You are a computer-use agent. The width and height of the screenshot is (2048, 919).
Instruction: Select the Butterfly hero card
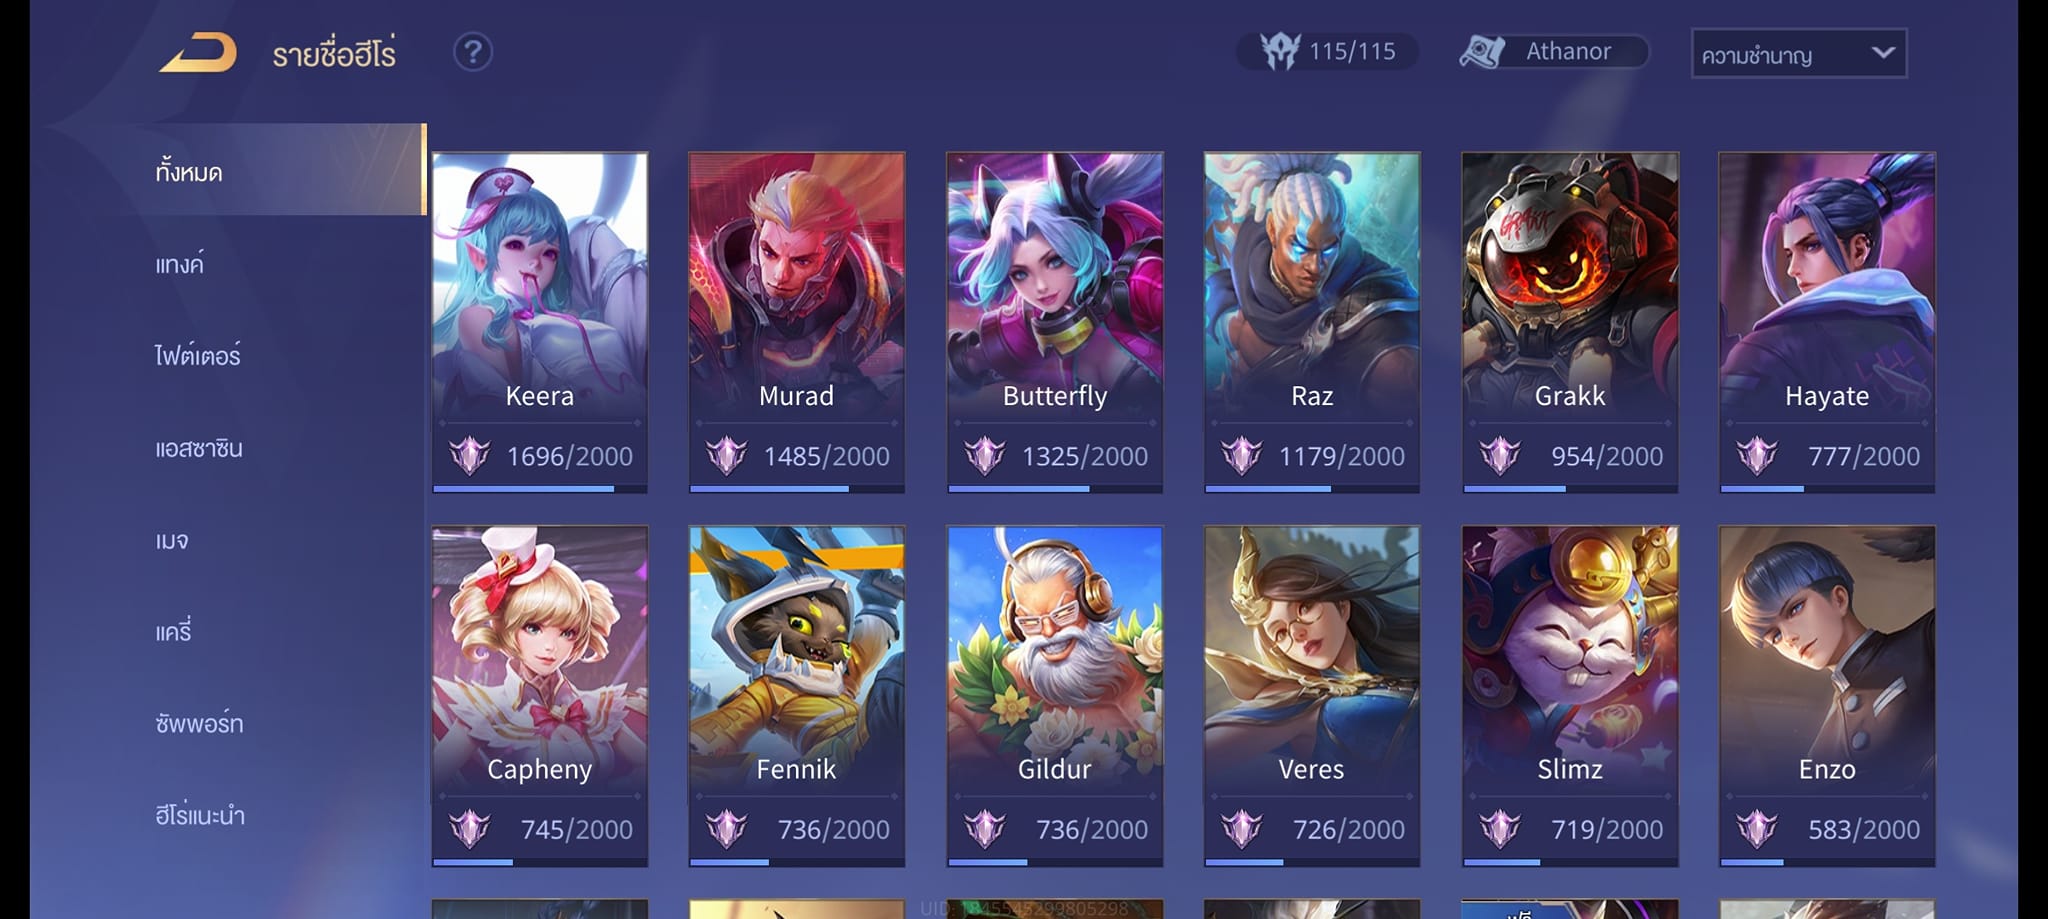pos(1055,322)
